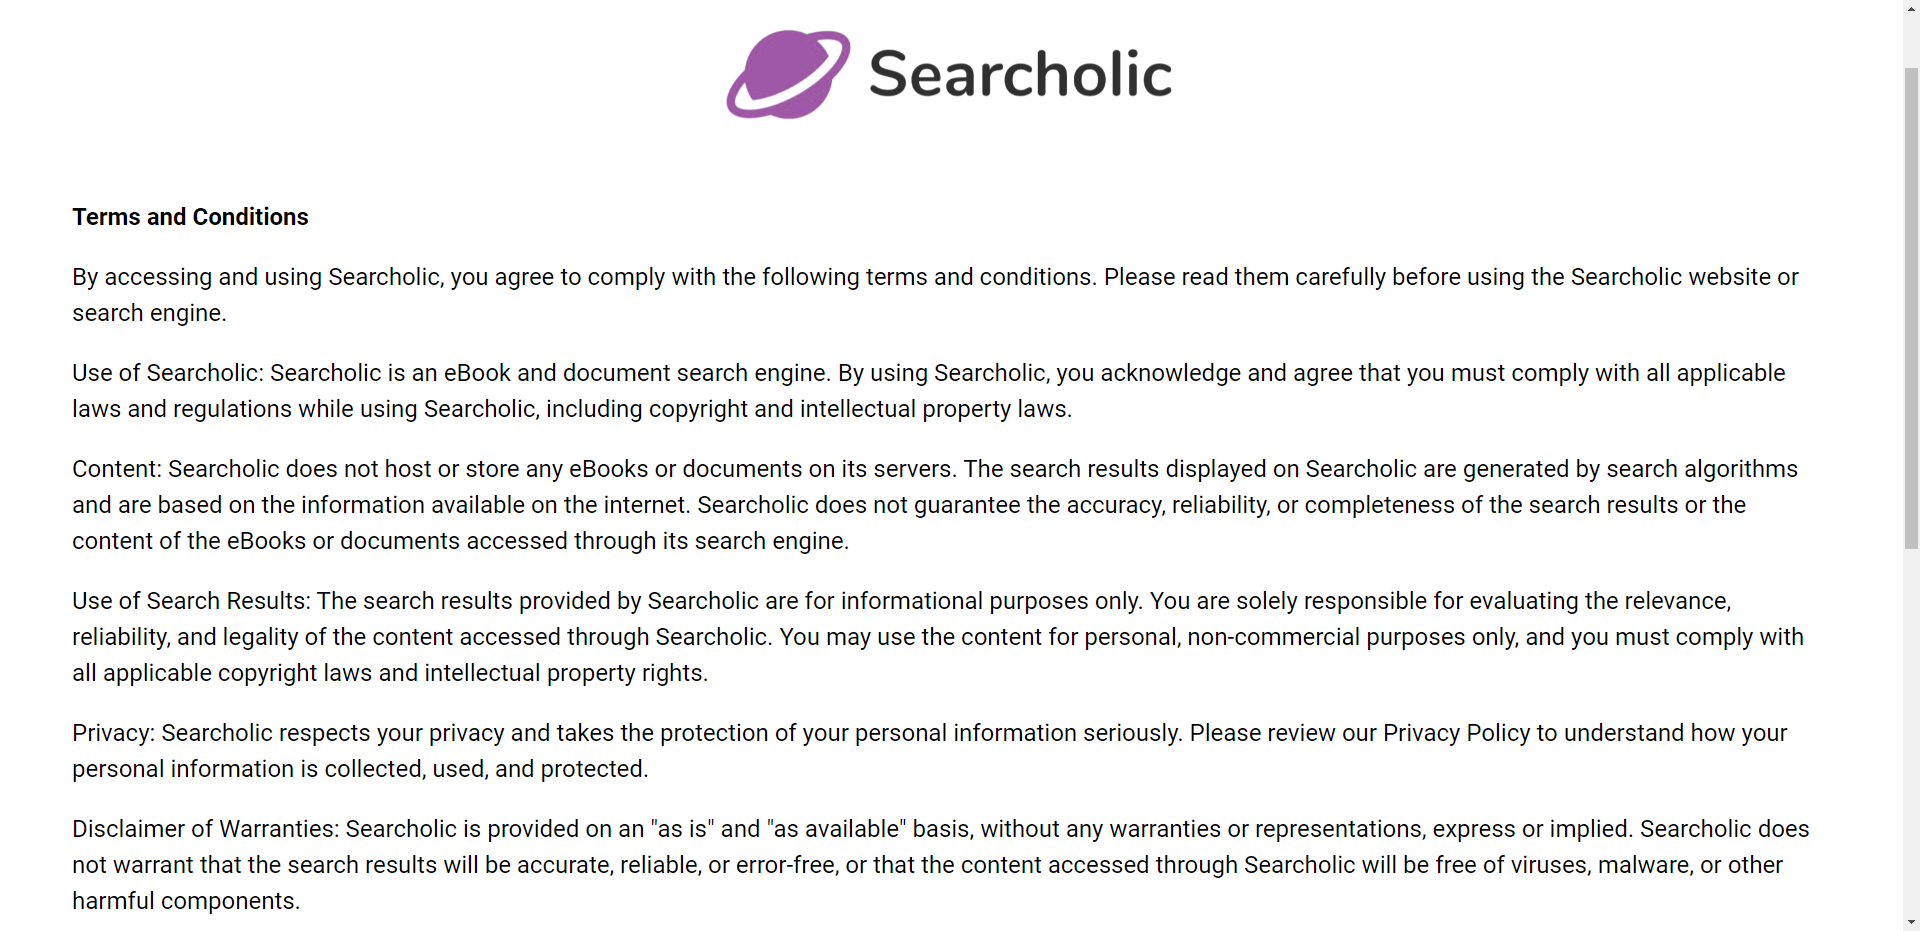1920x931 pixels.
Task: Click the scrollbar down arrow
Action: (x=1911, y=922)
